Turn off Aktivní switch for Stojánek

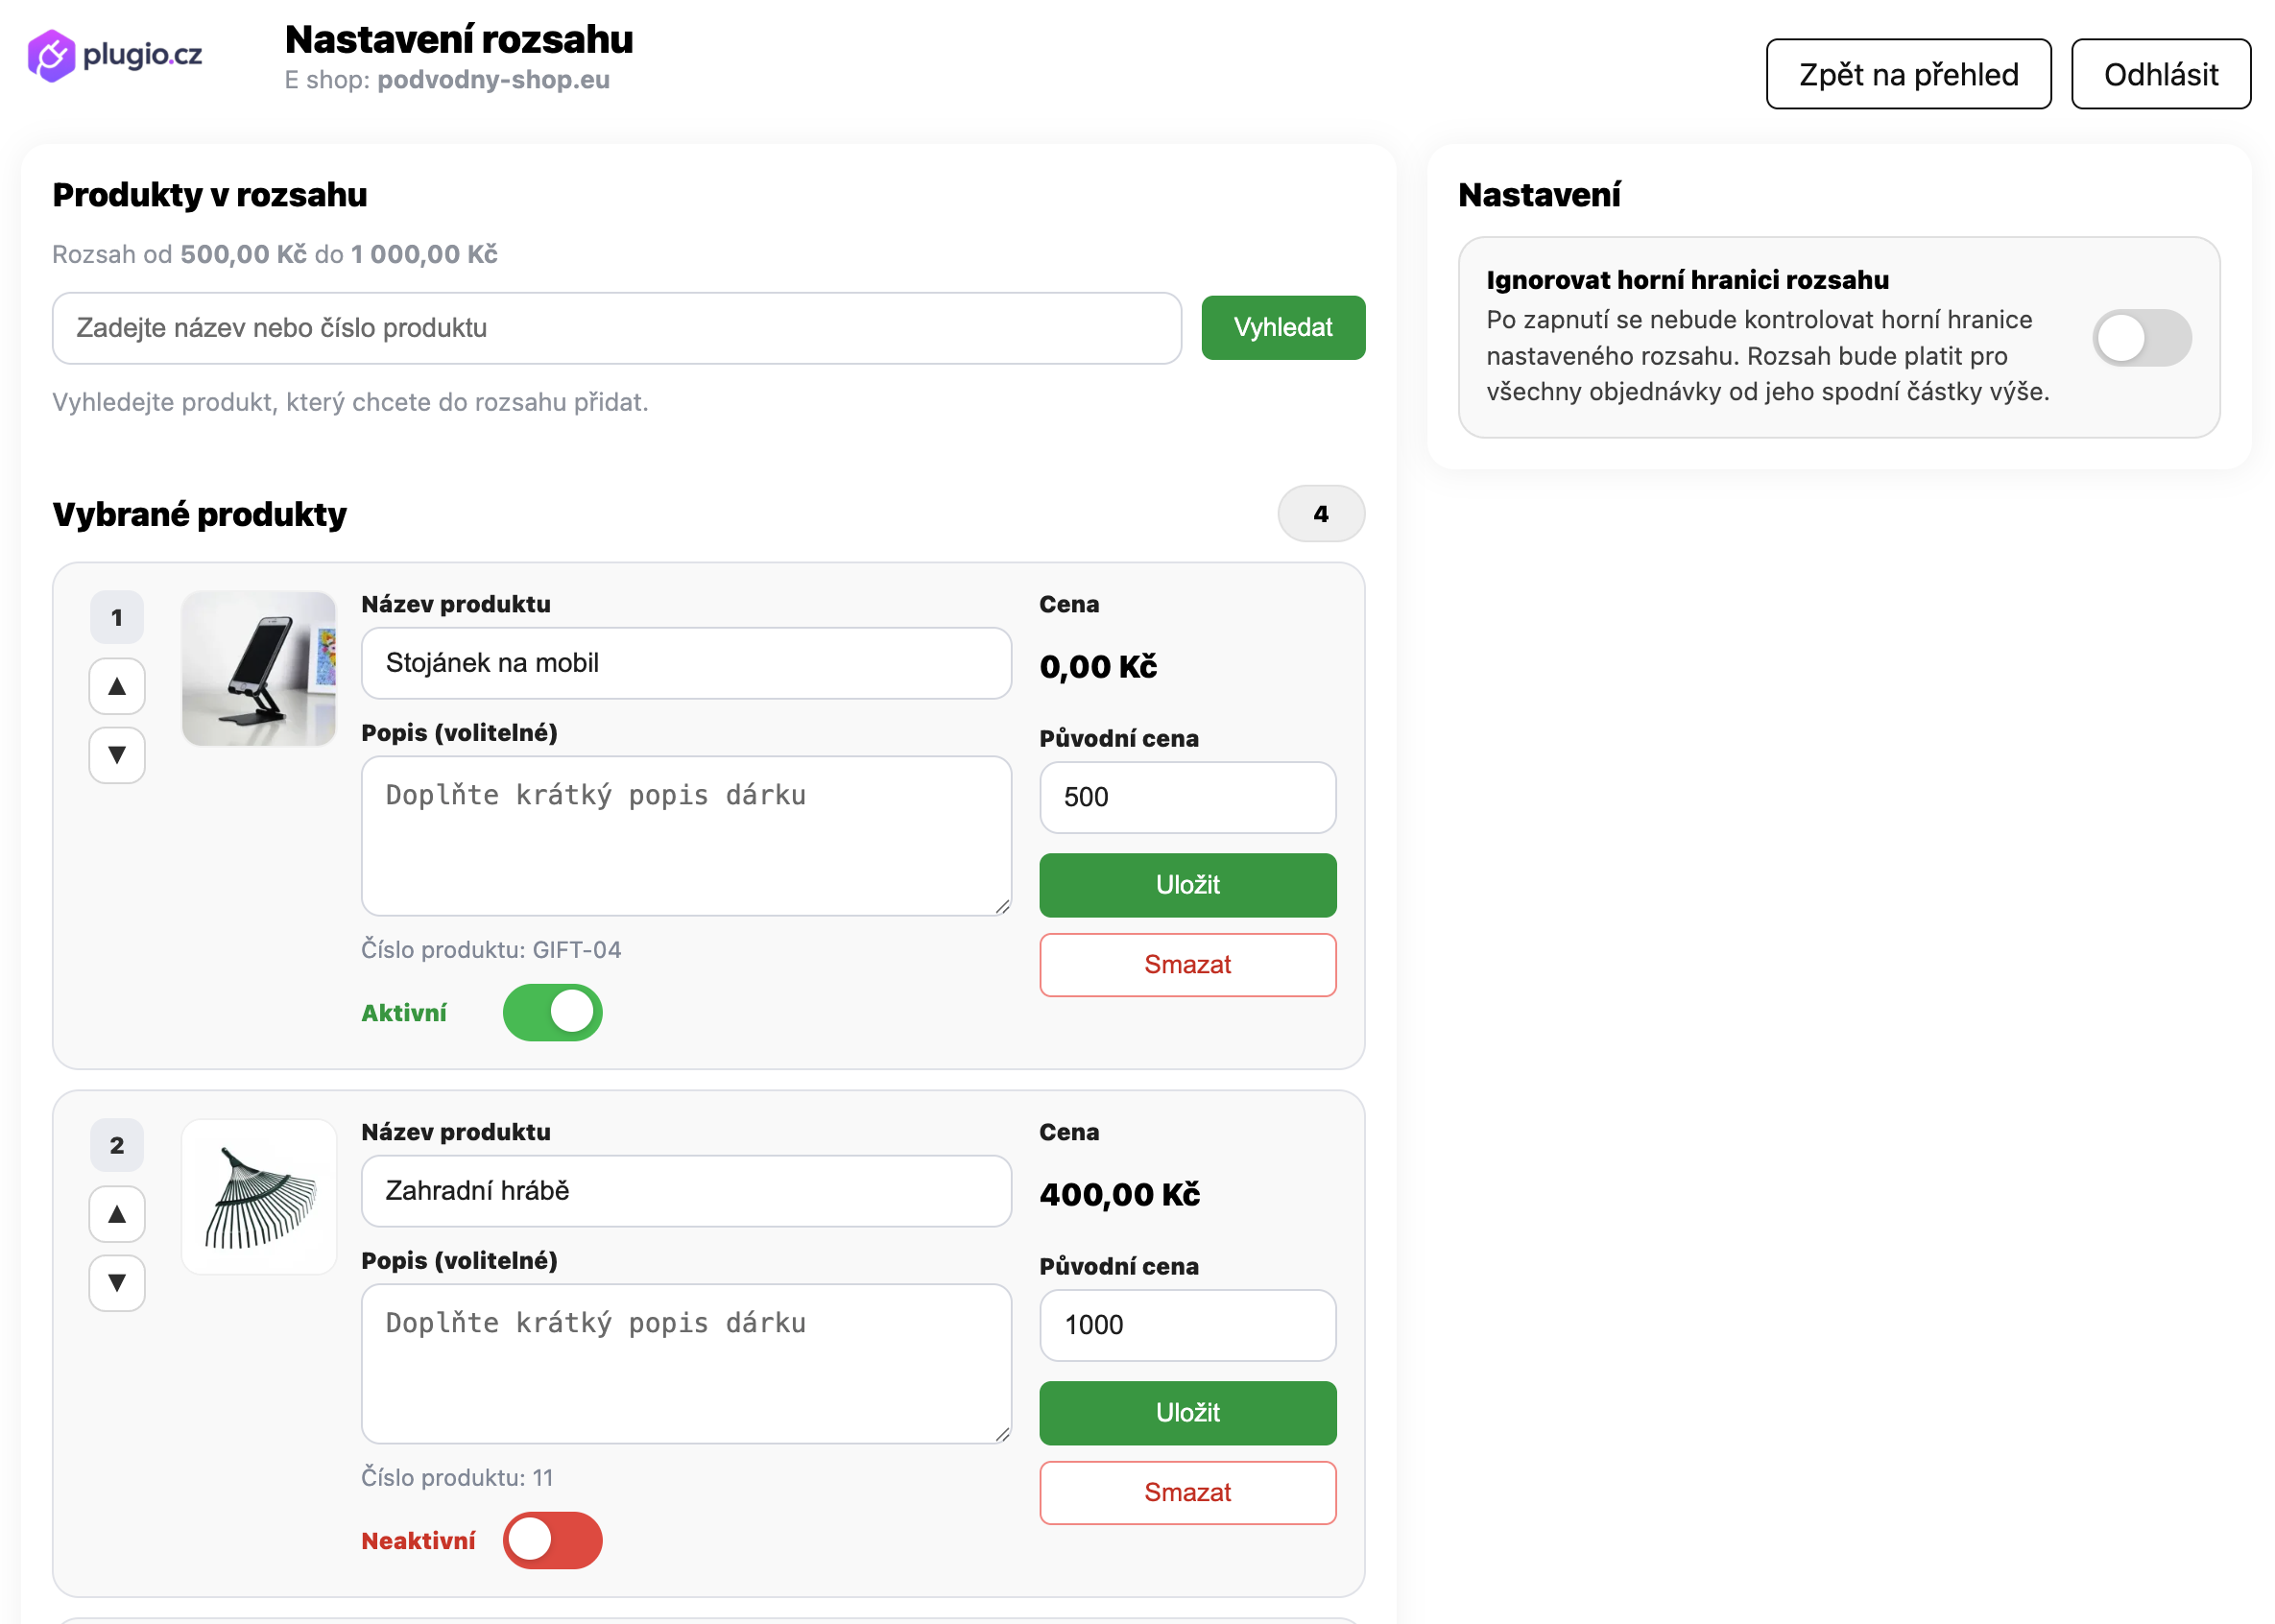point(552,1012)
